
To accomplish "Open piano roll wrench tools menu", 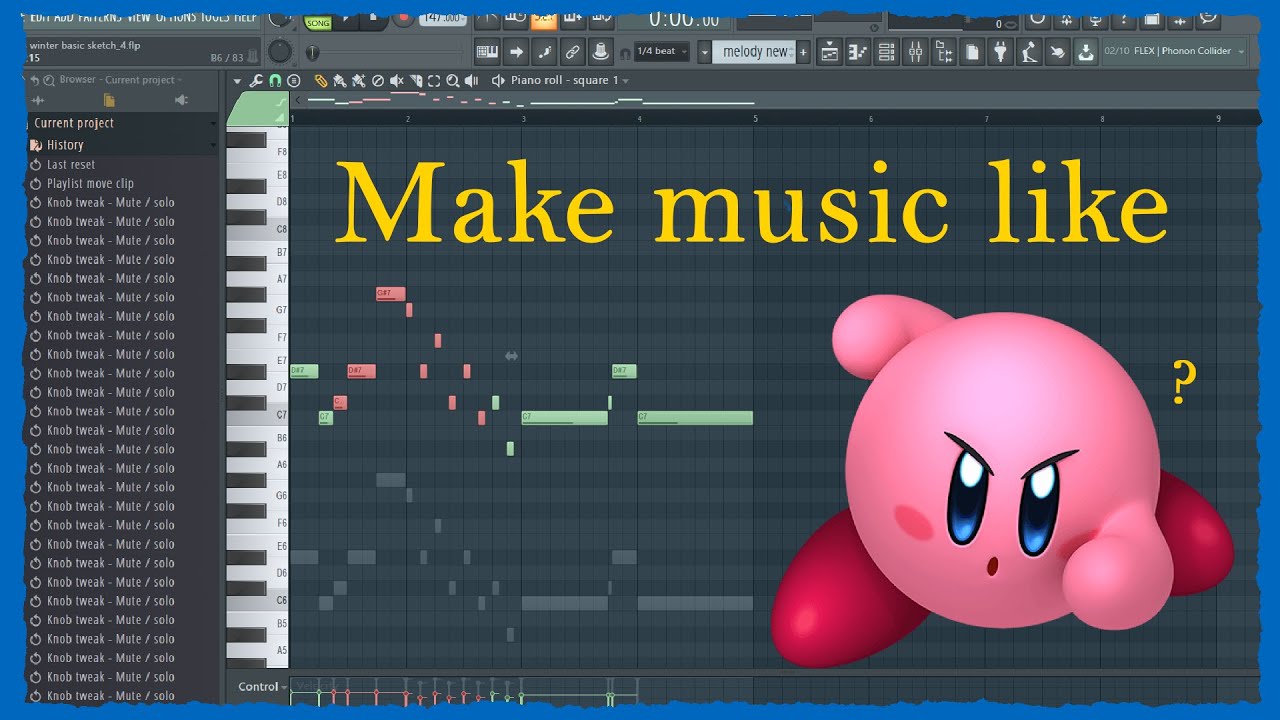I will point(255,81).
